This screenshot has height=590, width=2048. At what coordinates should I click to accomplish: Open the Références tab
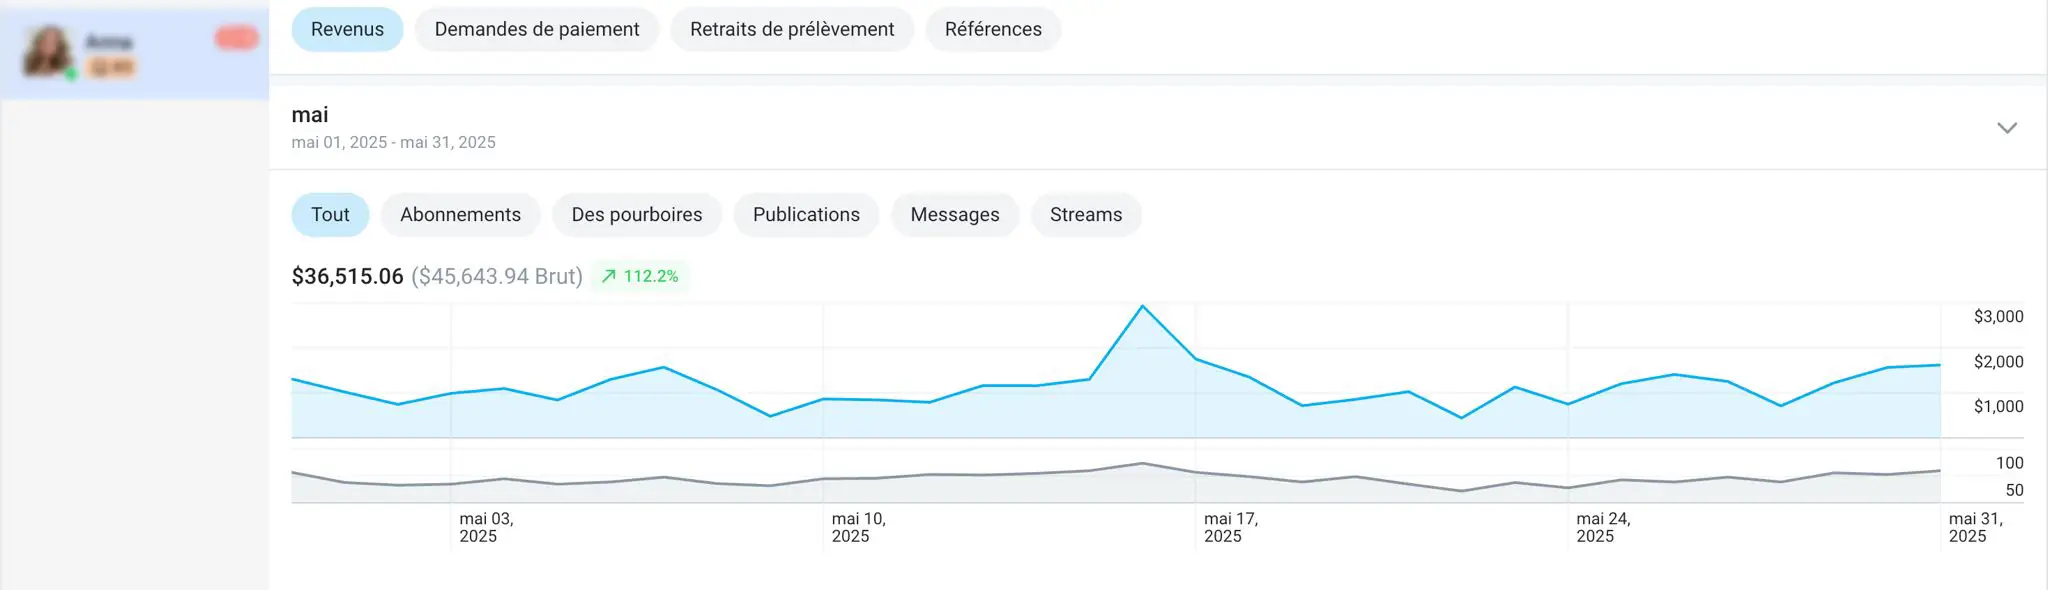992,29
